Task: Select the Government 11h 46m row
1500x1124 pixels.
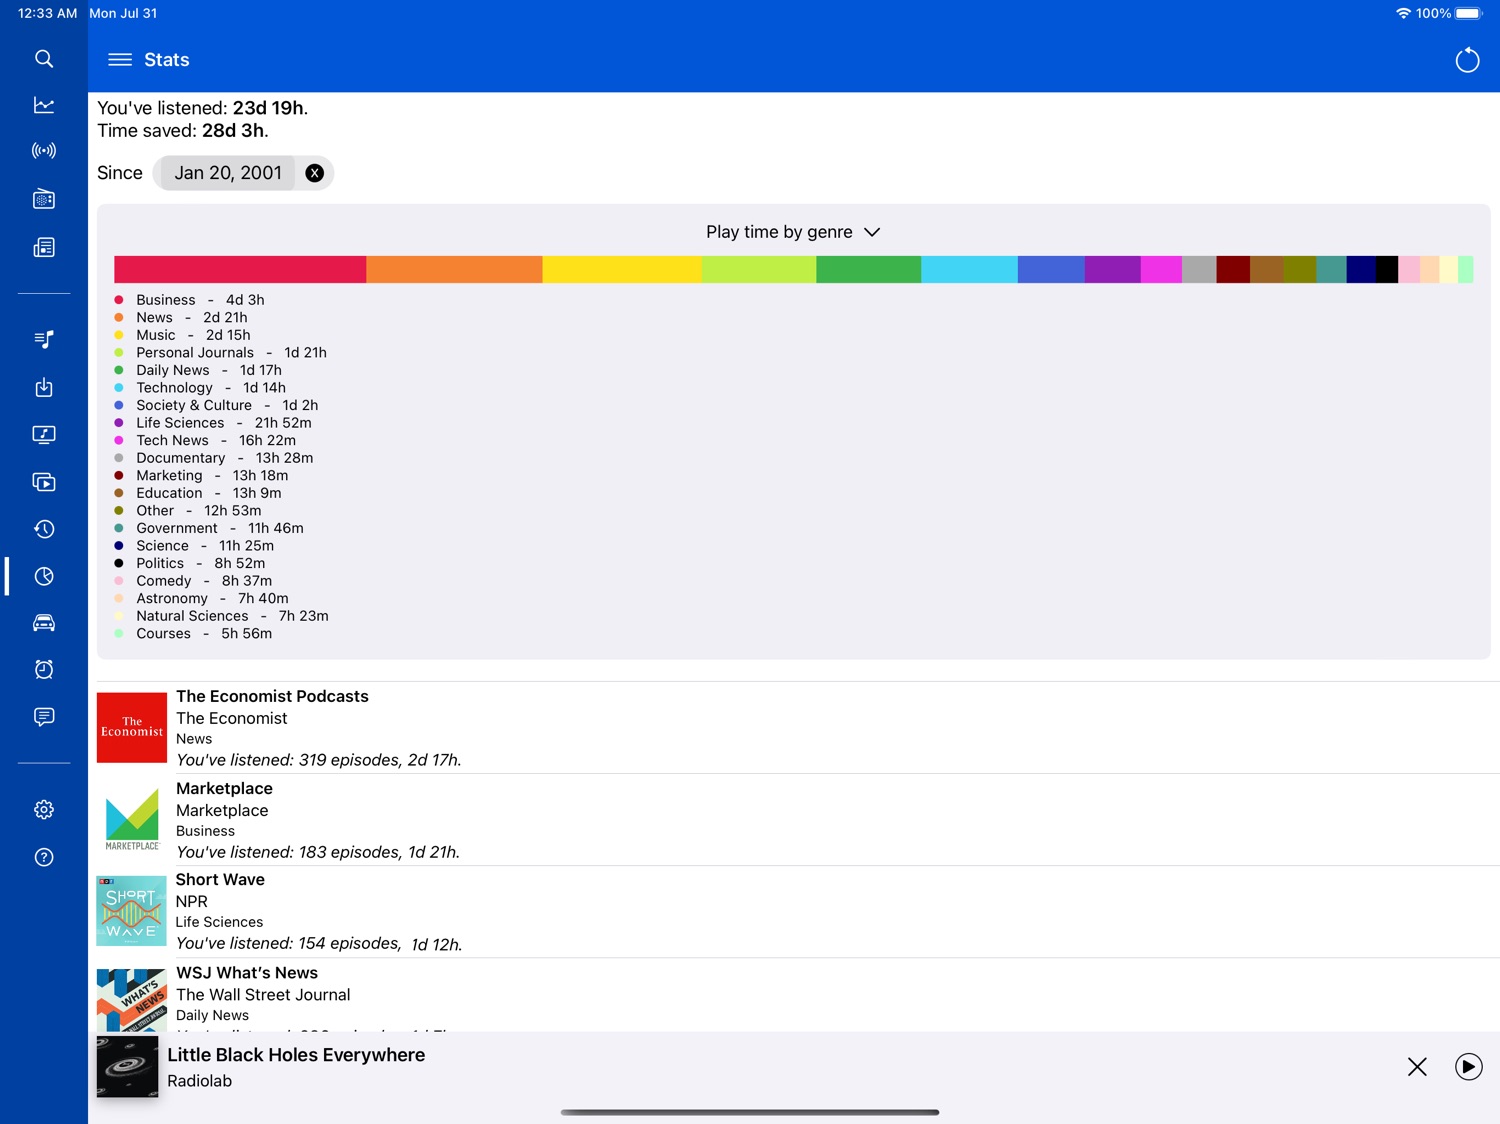Action: click(209, 528)
